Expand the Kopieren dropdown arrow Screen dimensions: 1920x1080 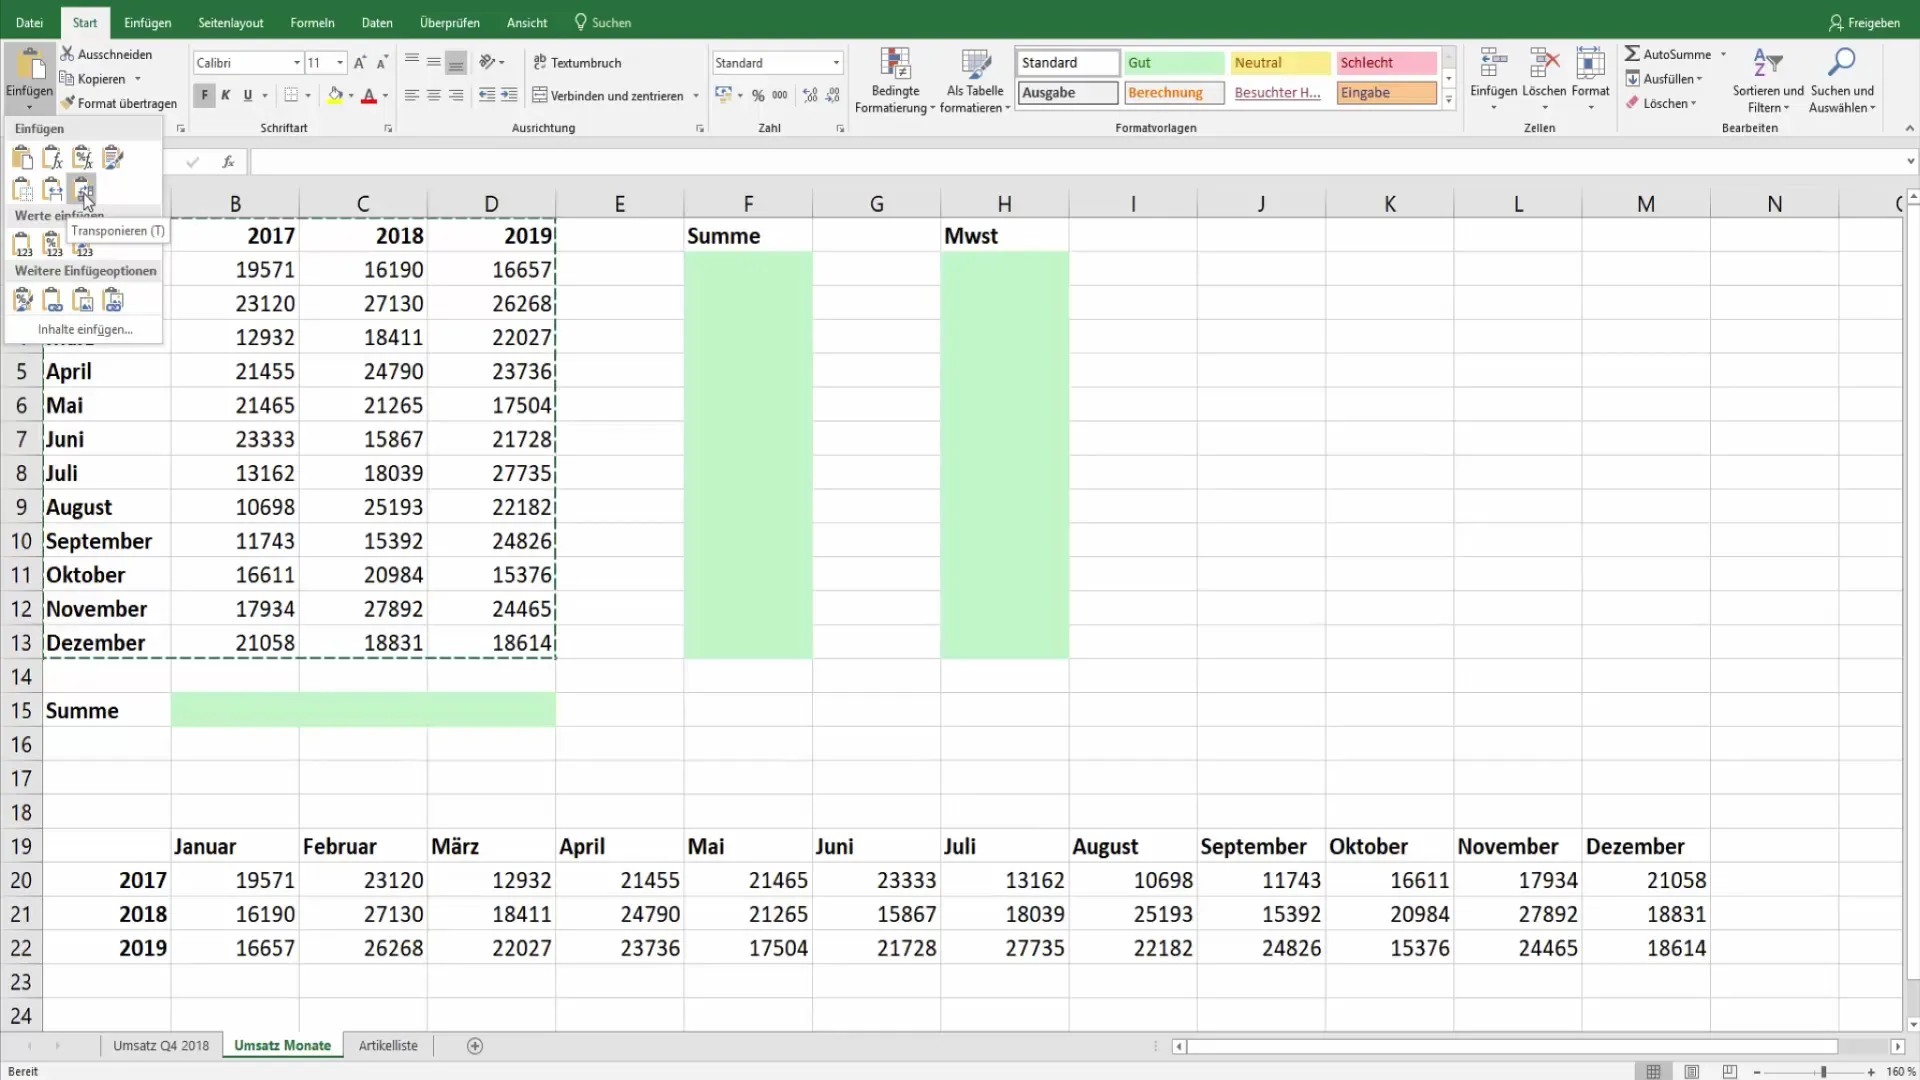pos(138,79)
